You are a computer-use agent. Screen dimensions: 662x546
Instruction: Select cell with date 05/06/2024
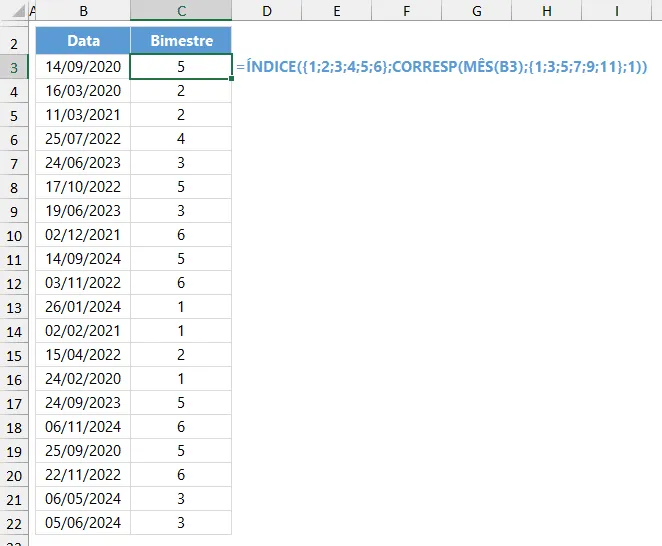[83, 523]
